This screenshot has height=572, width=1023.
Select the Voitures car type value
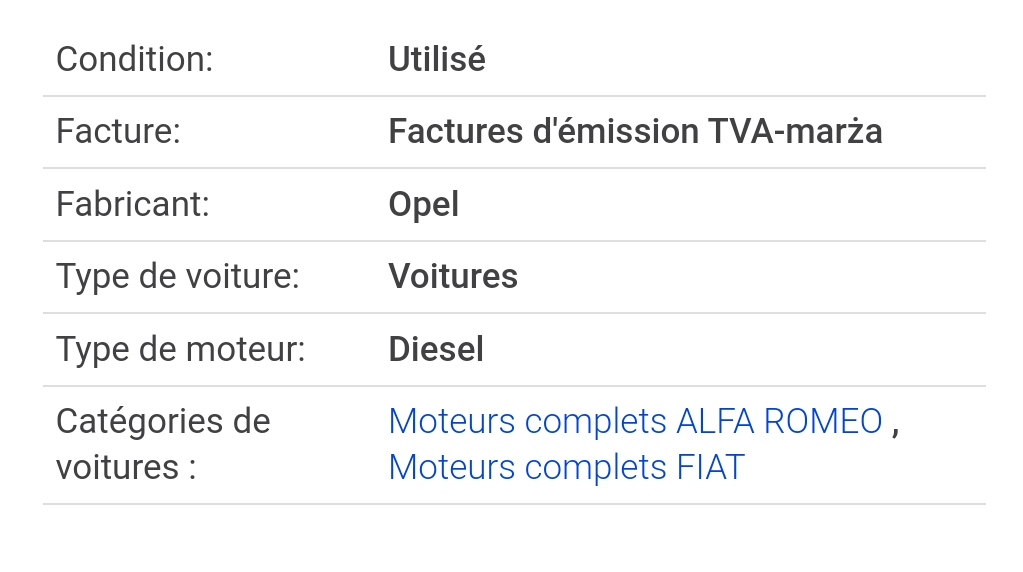pyautogui.click(x=453, y=276)
